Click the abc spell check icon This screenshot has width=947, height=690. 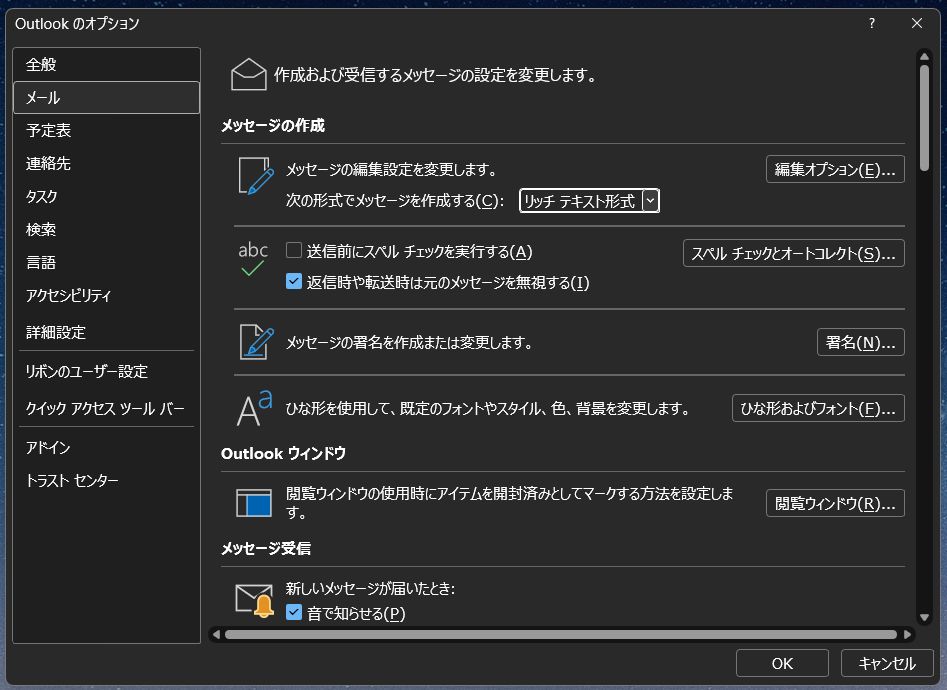point(253,258)
